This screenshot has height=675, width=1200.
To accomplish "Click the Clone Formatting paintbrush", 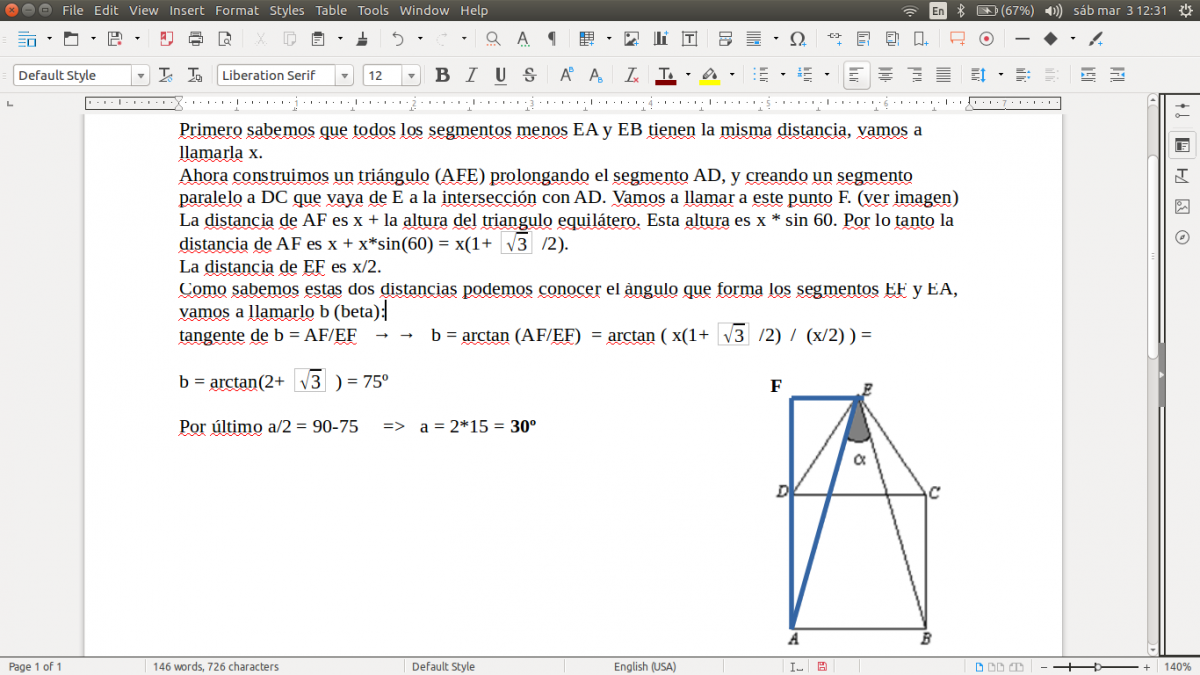I will [x=361, y=39].
